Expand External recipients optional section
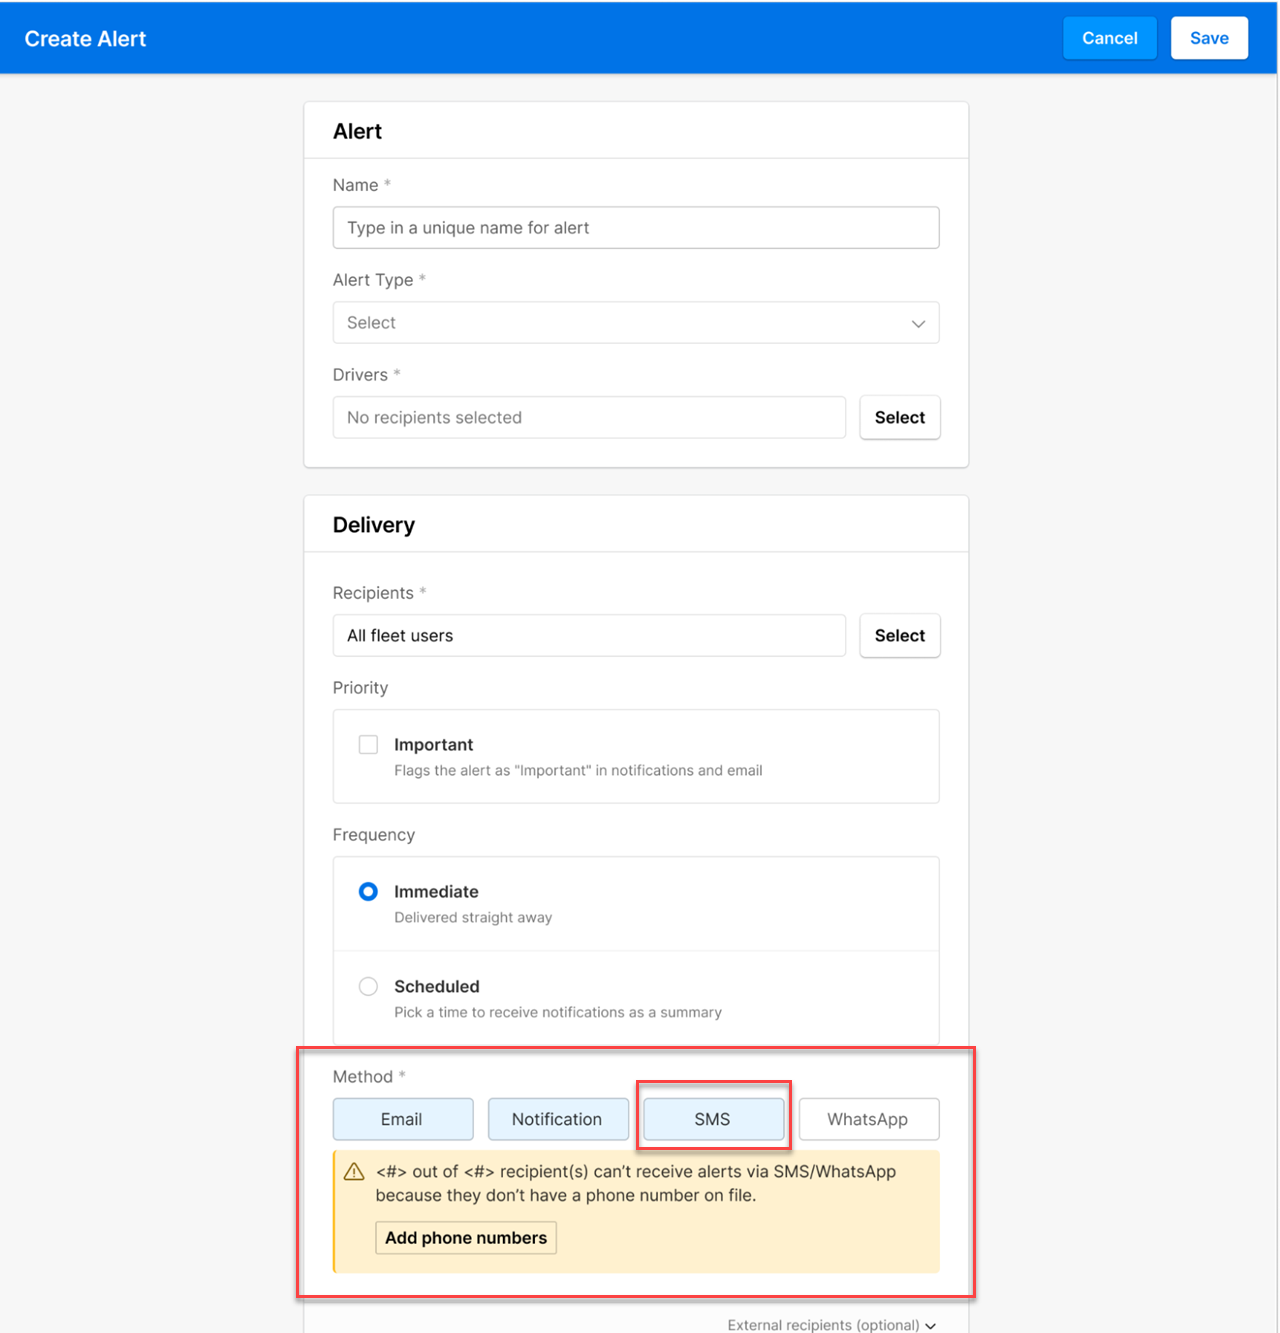The width and height of the screenshot is (1280, 1333). point(831,1324)
